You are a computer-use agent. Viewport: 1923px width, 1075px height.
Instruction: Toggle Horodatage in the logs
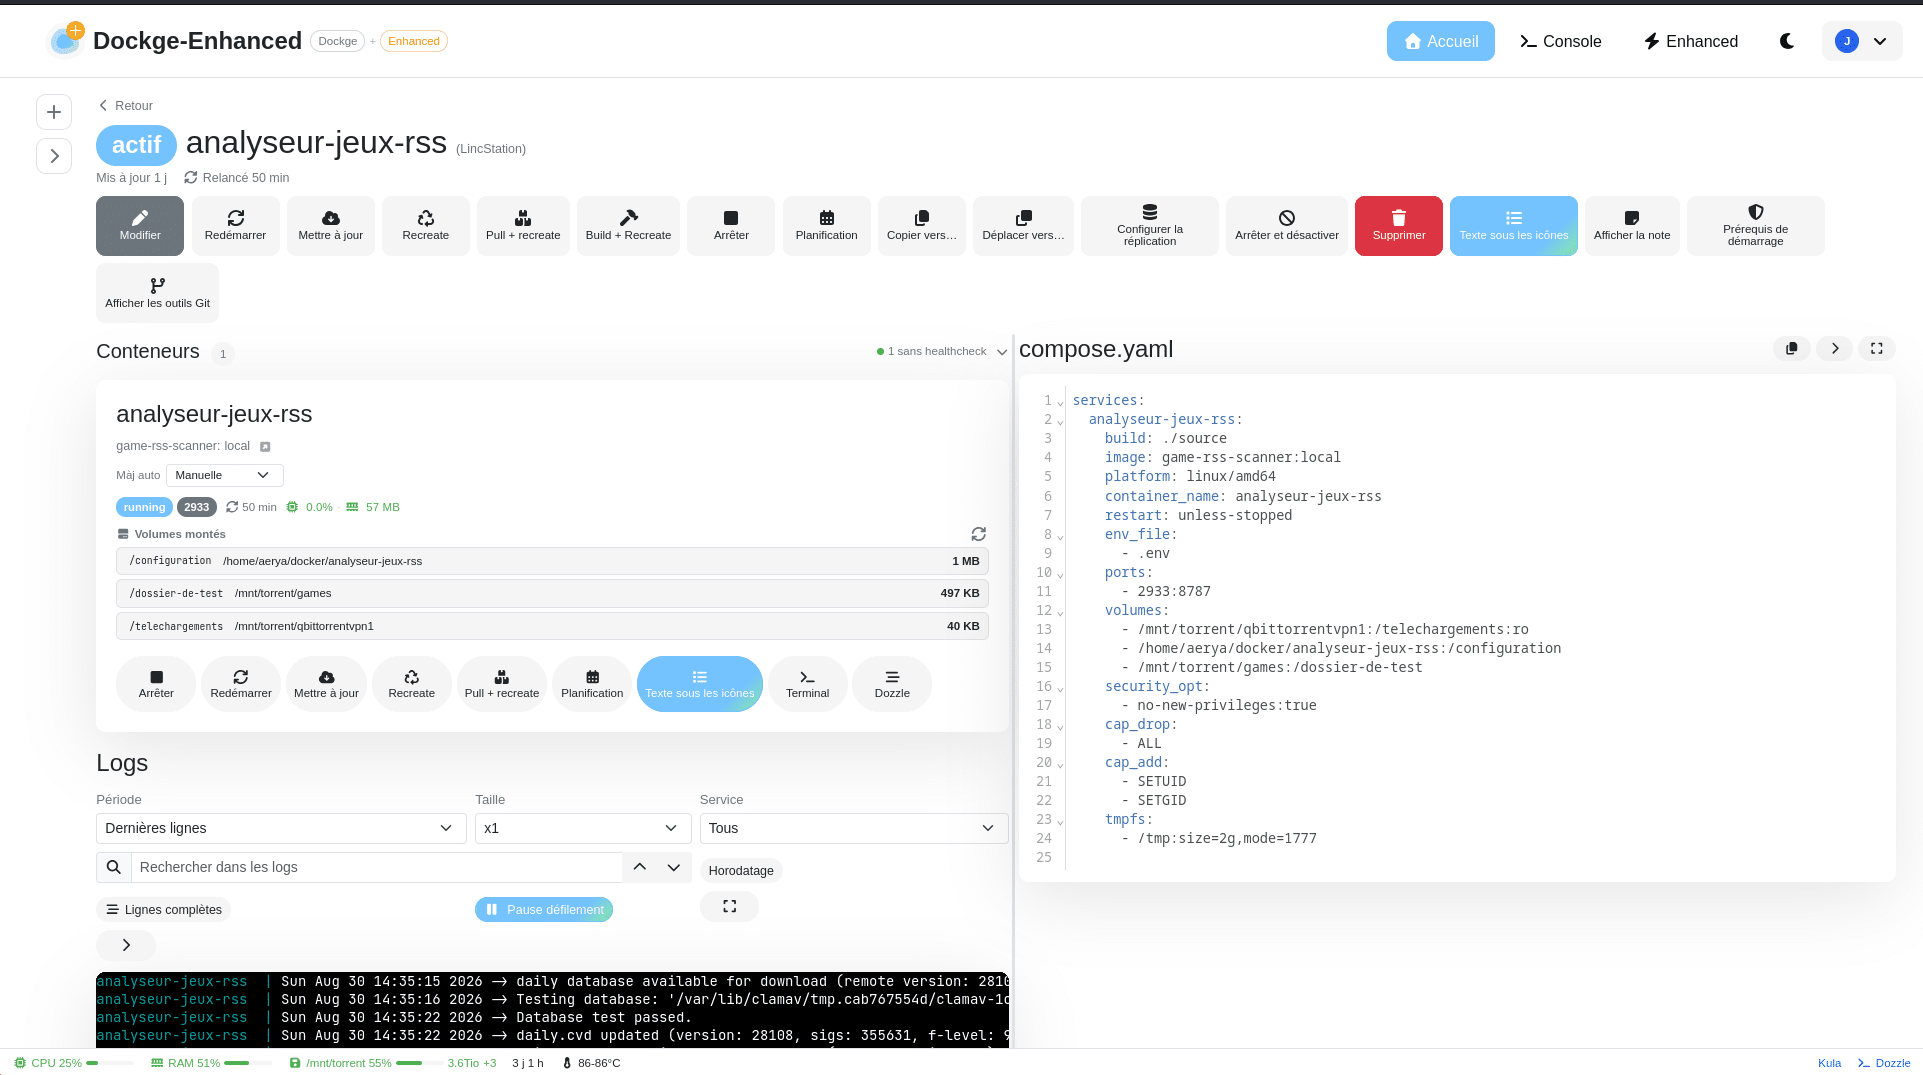coord(741,871)
